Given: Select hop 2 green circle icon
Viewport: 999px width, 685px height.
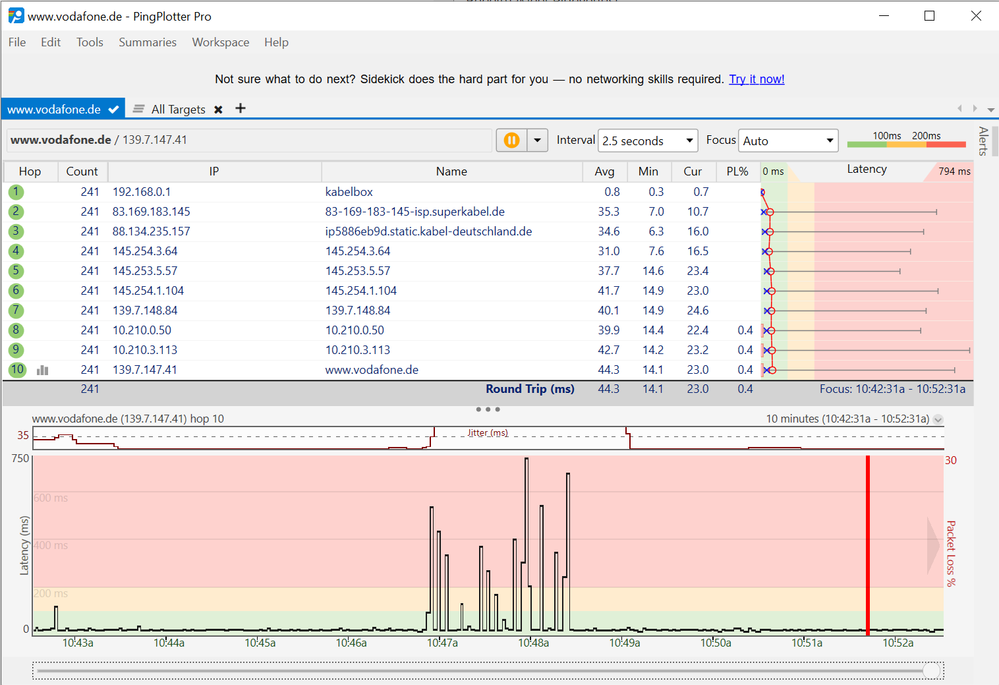Looking at the screenshot, I should [16, 212].
